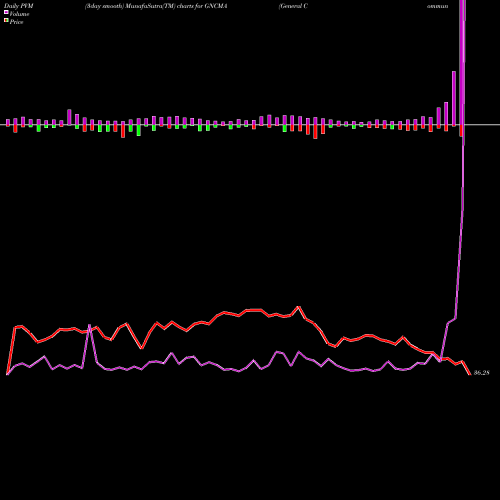Click the Price legend color swatch
This screenshot has width=500, height=500.
tap(6, 21)
